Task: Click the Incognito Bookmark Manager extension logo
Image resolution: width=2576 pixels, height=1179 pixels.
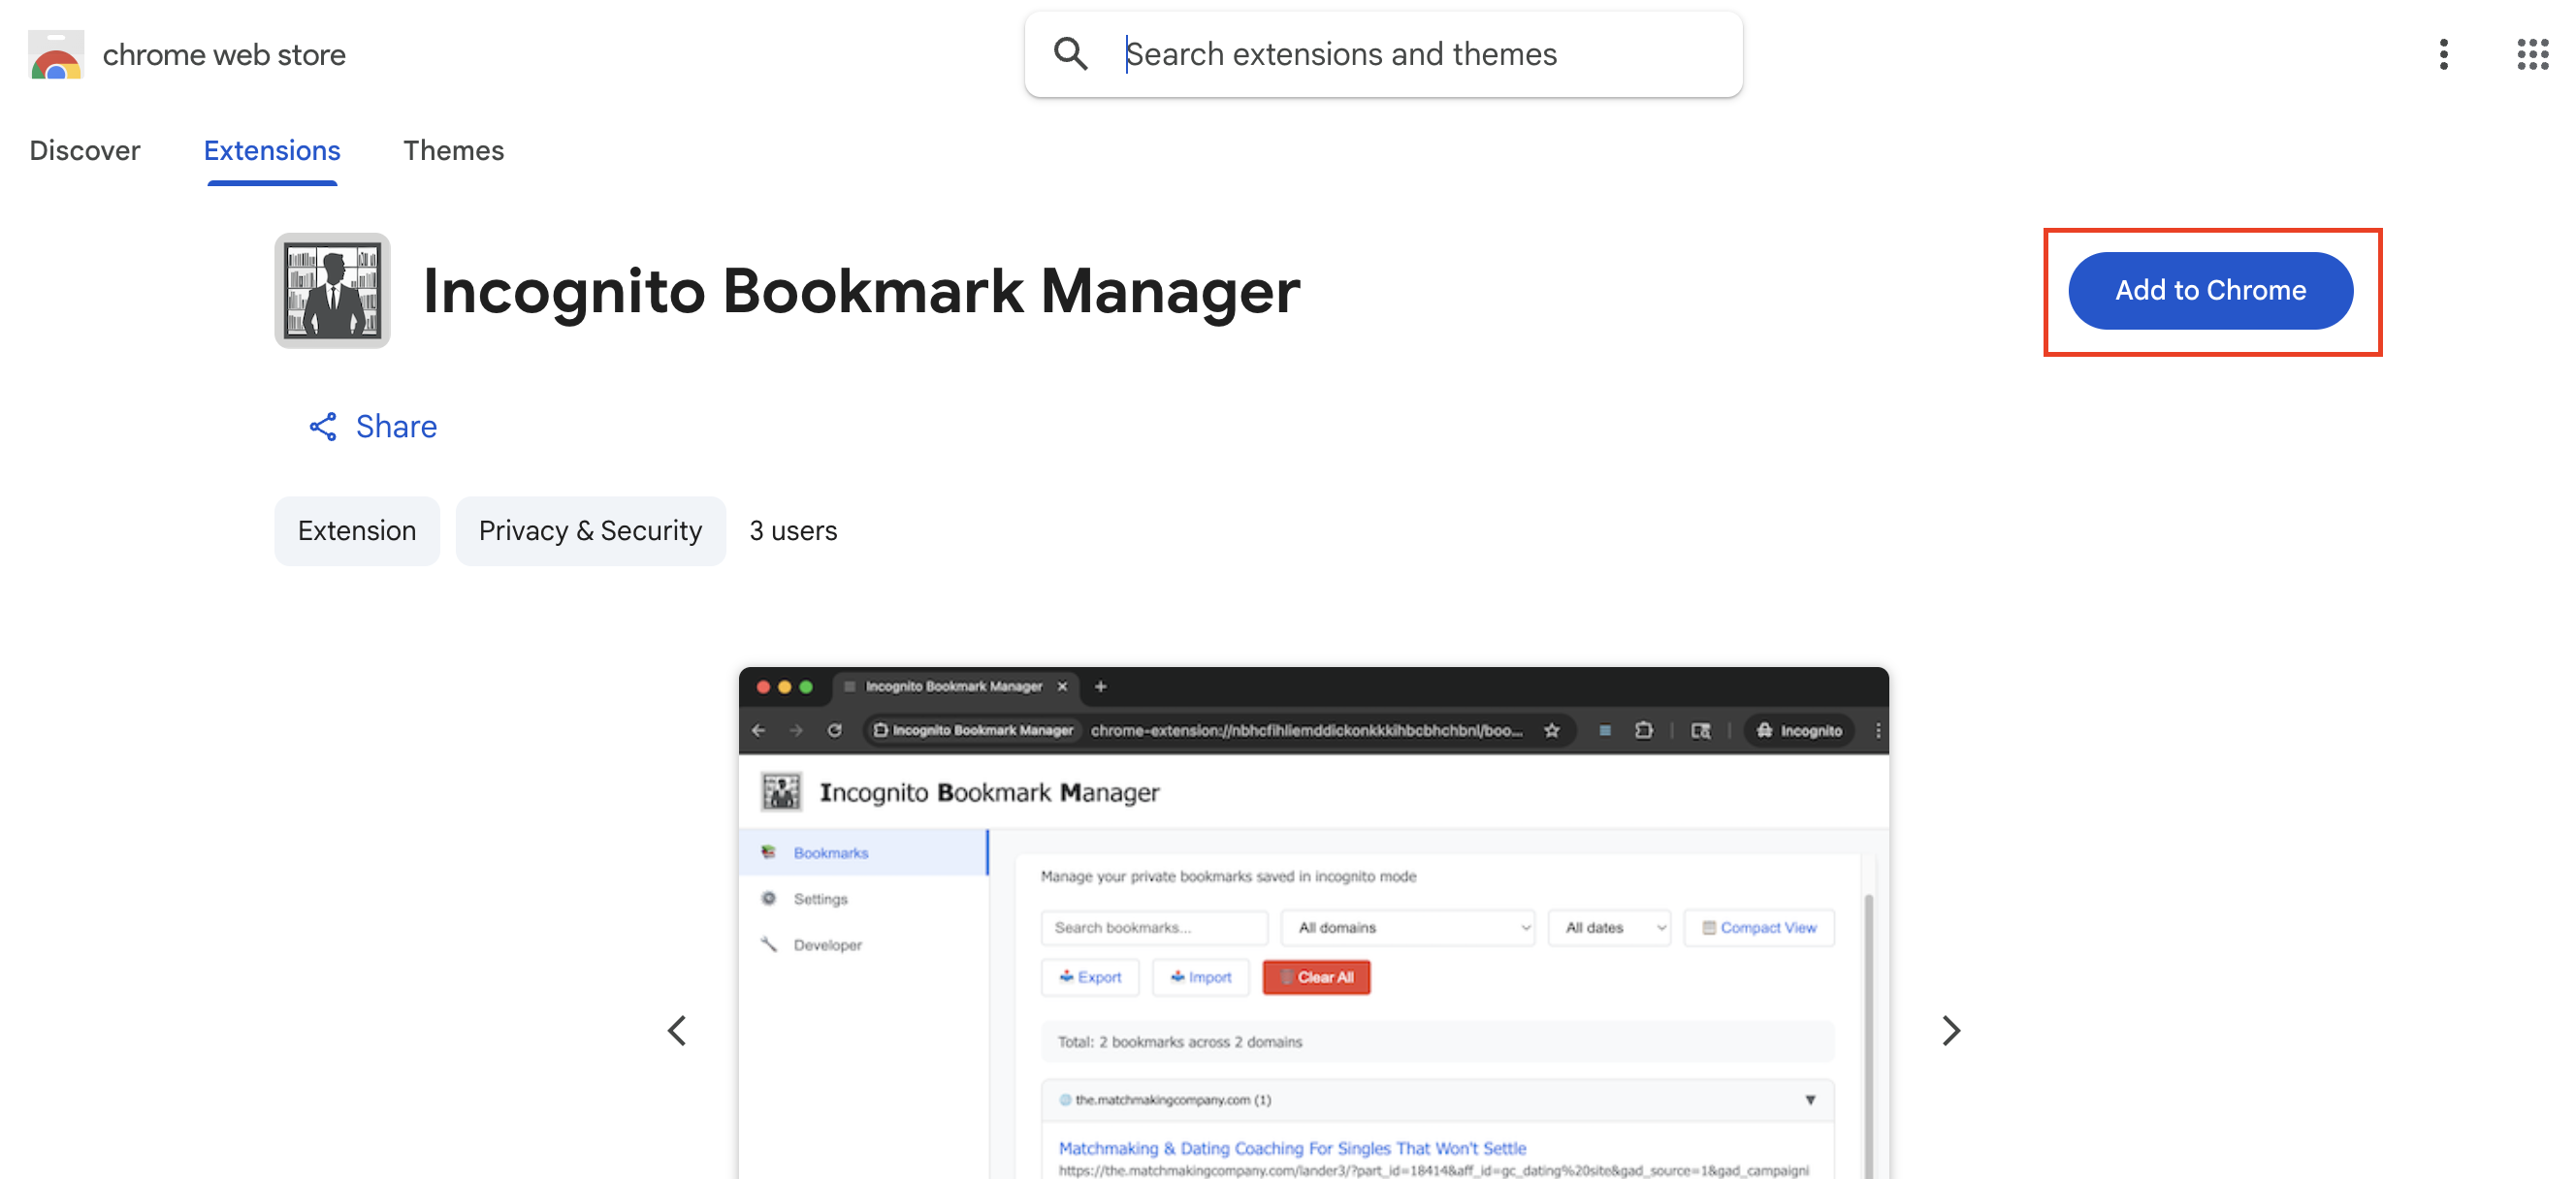Action: coord(331,290)
